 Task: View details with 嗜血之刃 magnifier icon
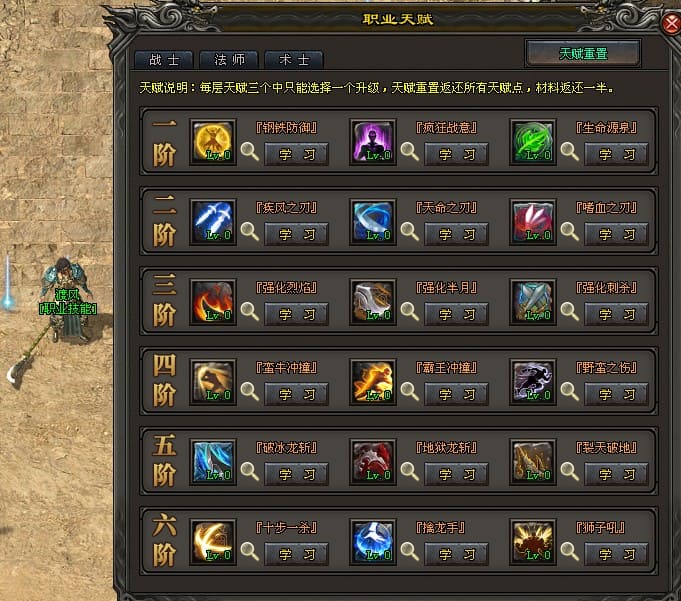click(569, 231)
